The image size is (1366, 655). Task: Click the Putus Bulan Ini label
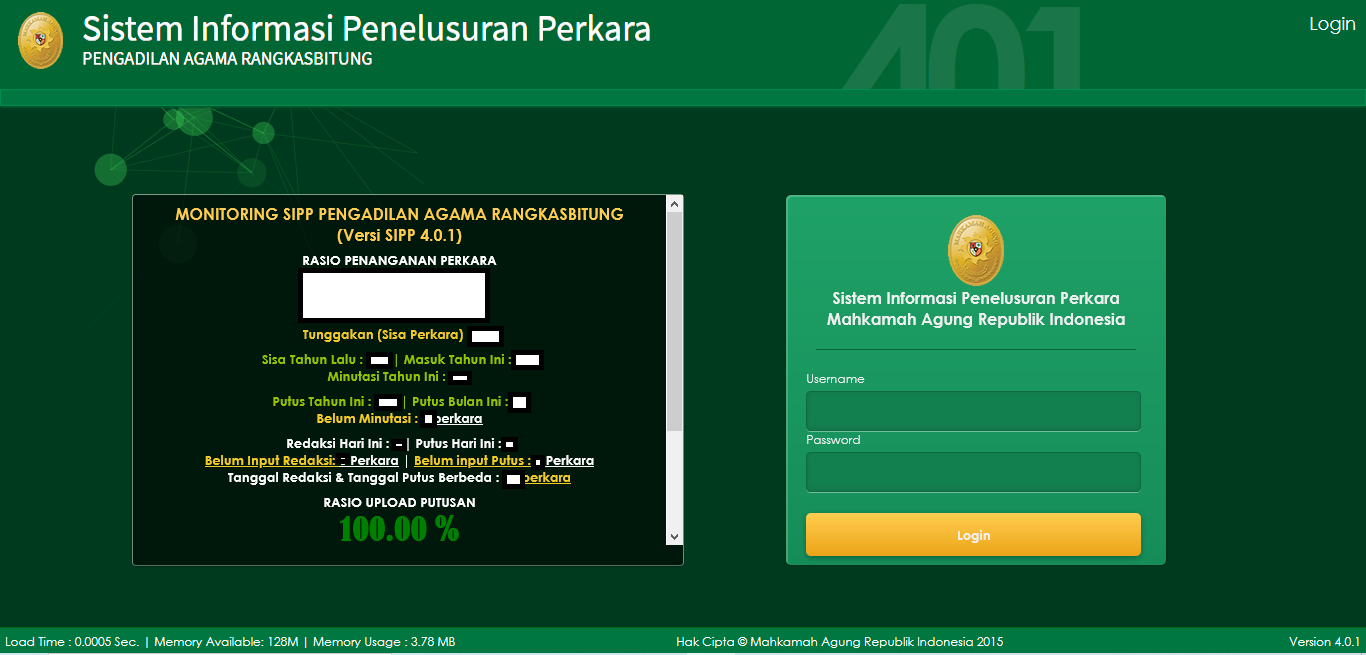click(460, 402)
